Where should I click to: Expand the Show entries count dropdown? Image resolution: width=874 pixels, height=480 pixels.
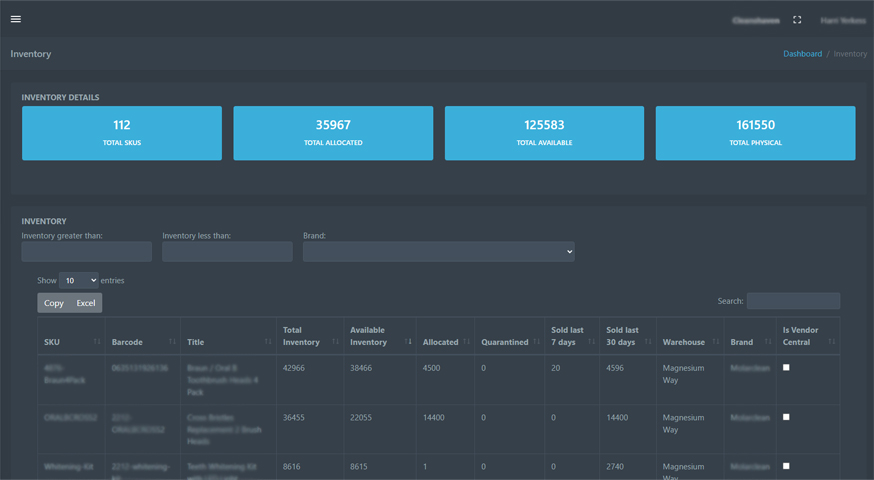tap(78, 281)
